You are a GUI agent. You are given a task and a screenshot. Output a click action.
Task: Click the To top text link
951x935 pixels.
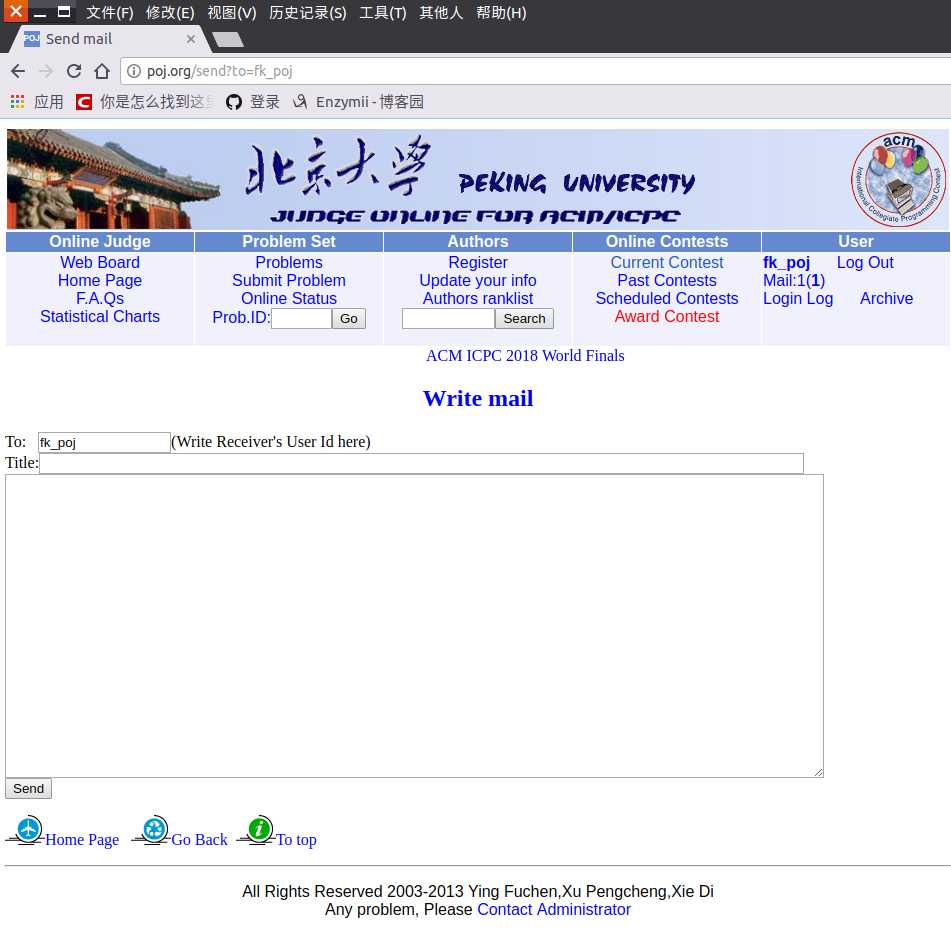coord(296,839)
